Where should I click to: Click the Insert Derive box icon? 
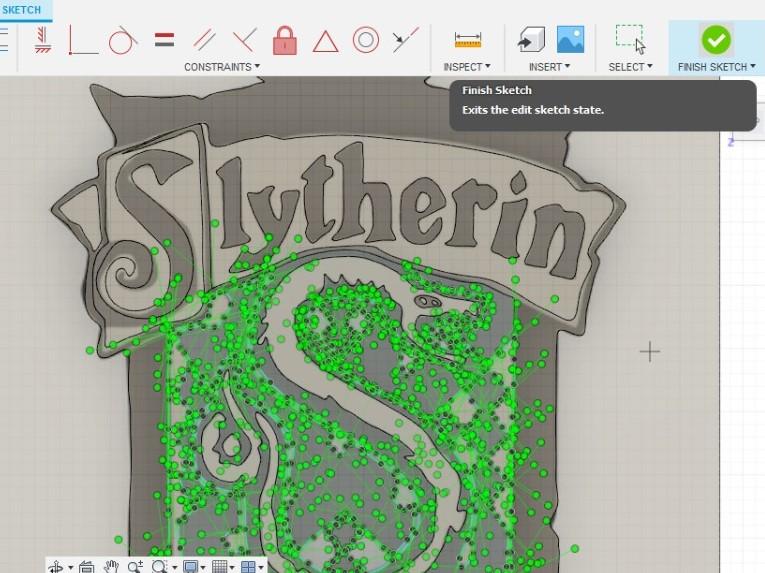tap(531, 40)
